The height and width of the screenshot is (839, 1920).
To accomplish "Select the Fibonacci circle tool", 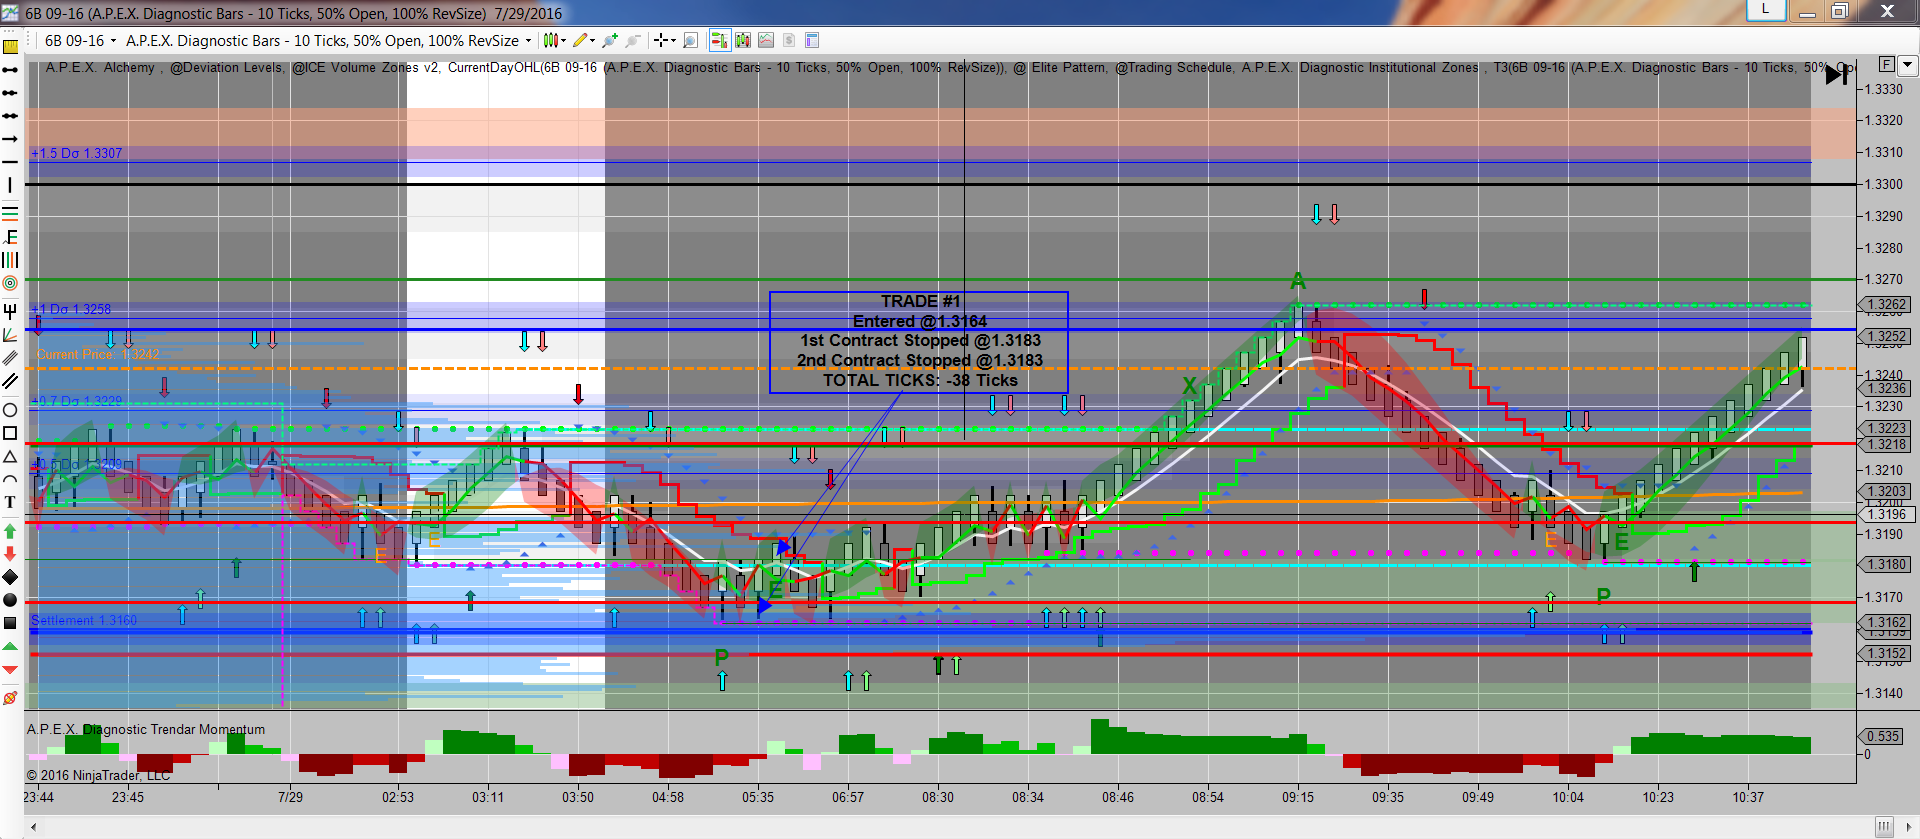I will [10, 283].
